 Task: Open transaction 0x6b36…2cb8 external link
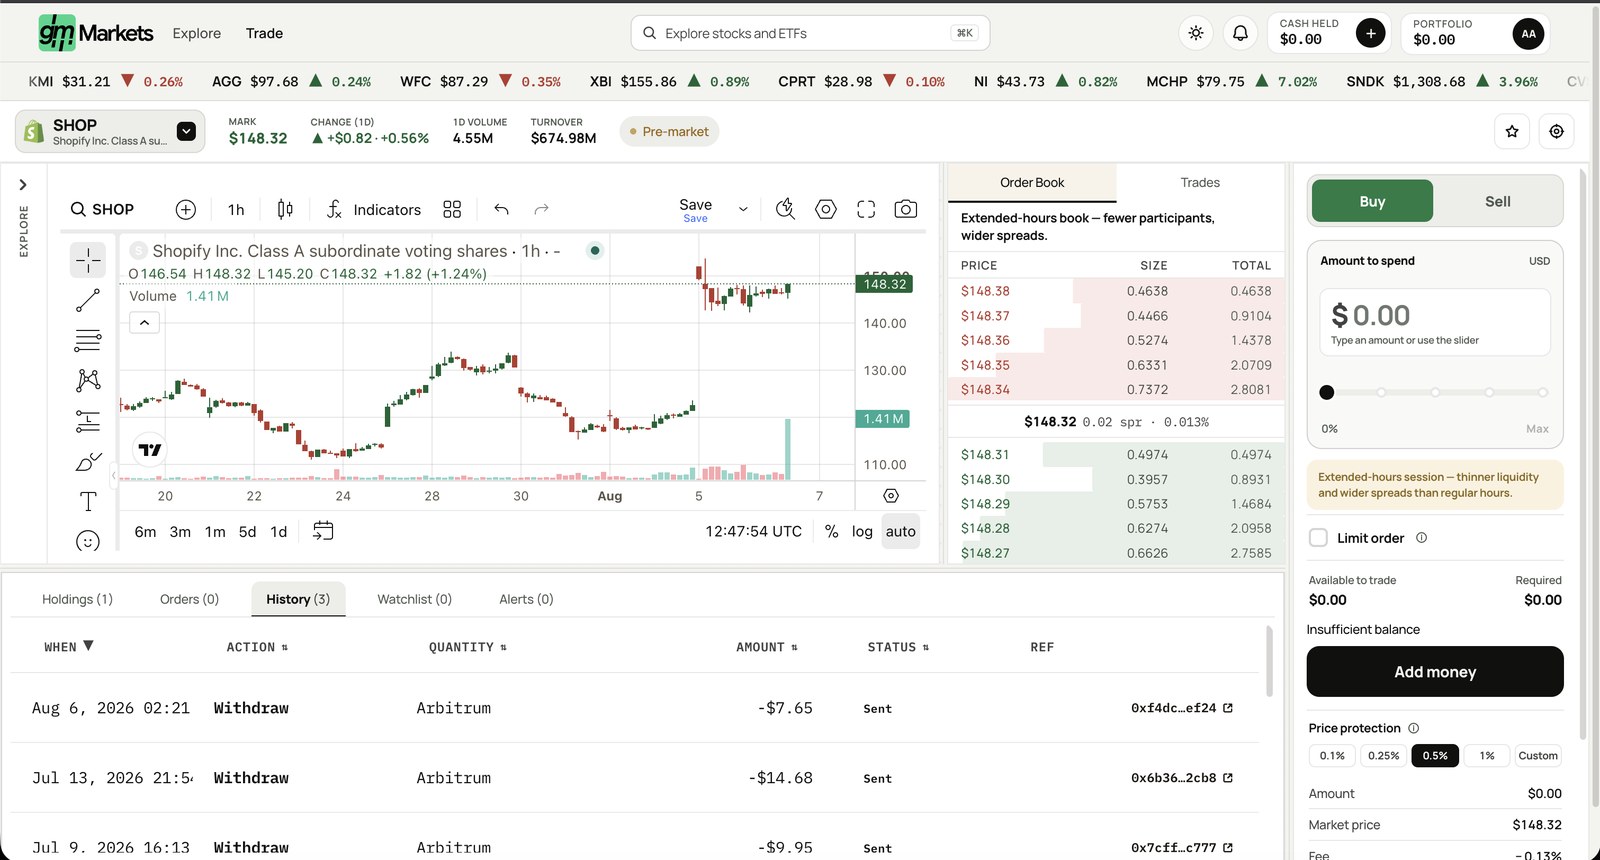tap(1228, 778)
